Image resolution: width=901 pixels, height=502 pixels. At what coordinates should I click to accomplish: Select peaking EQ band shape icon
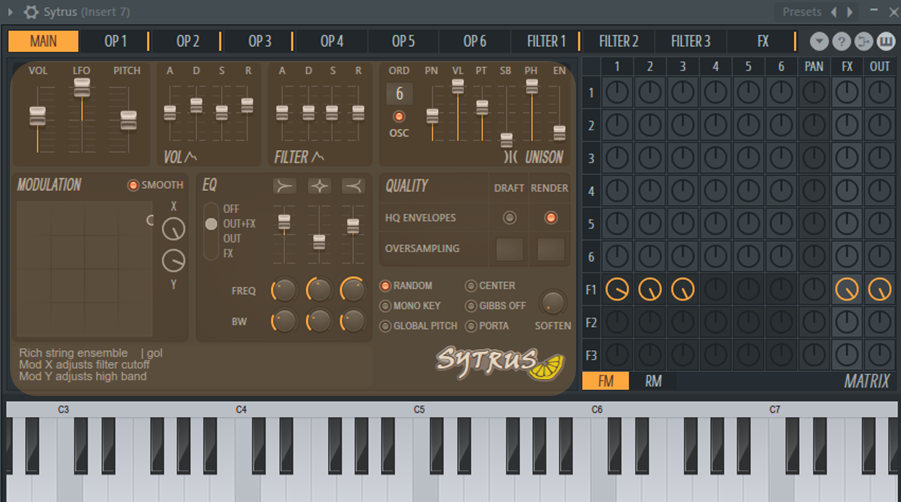click(319, 186)
